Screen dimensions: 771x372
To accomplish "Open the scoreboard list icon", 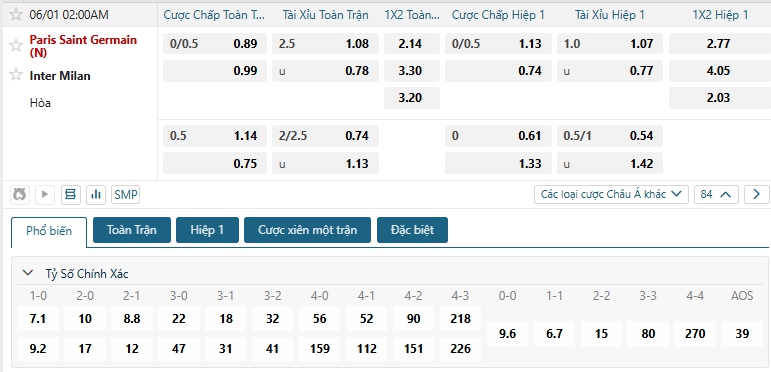I will [x=71, y=195].
